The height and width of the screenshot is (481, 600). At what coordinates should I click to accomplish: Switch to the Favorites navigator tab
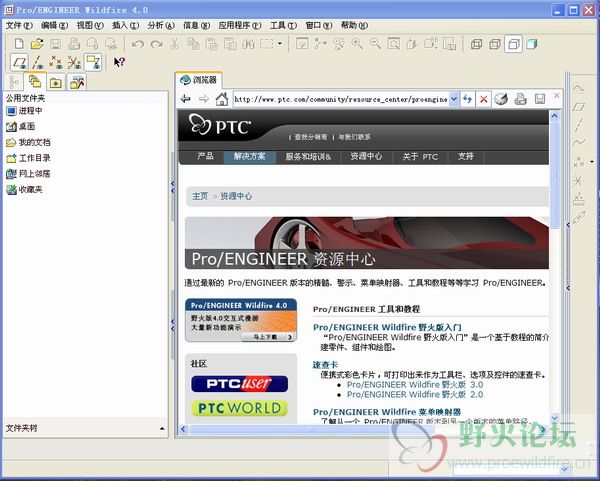click(56, 82)
